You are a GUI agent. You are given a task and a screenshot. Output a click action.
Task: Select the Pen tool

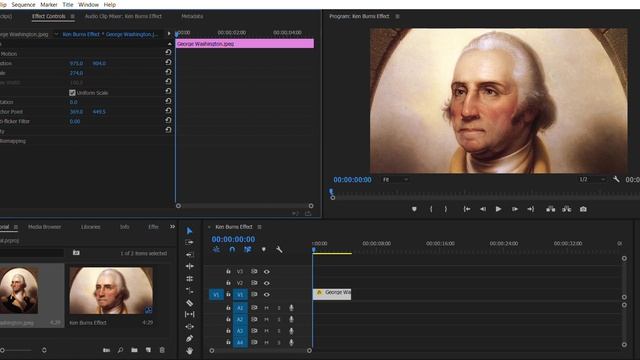(x=189, y=338)
